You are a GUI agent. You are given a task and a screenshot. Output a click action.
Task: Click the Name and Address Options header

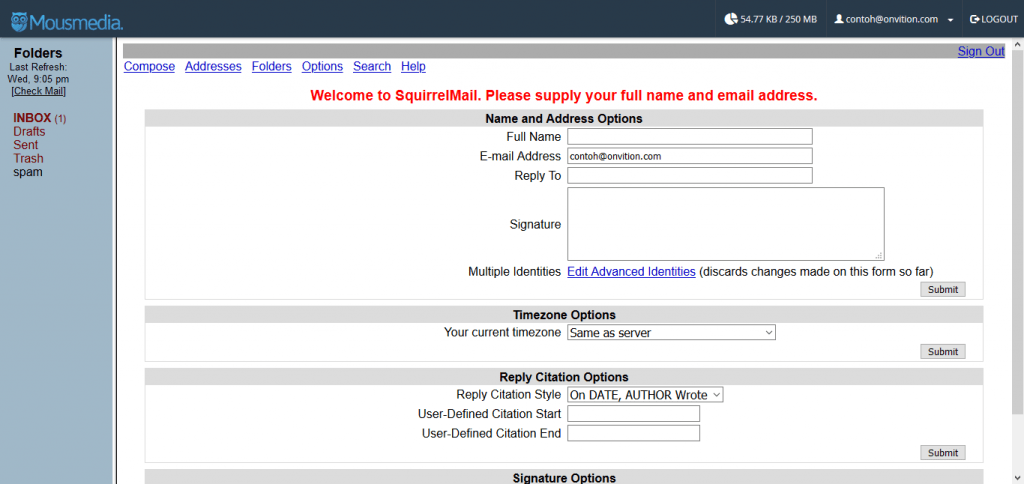(564, 119)
